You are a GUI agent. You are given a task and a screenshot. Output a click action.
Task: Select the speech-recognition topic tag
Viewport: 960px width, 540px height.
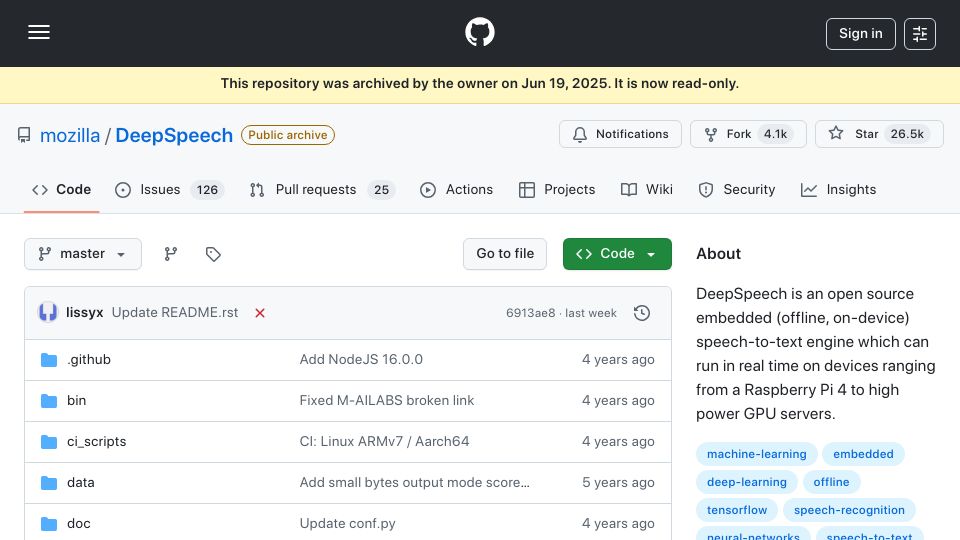pos(849,510)
